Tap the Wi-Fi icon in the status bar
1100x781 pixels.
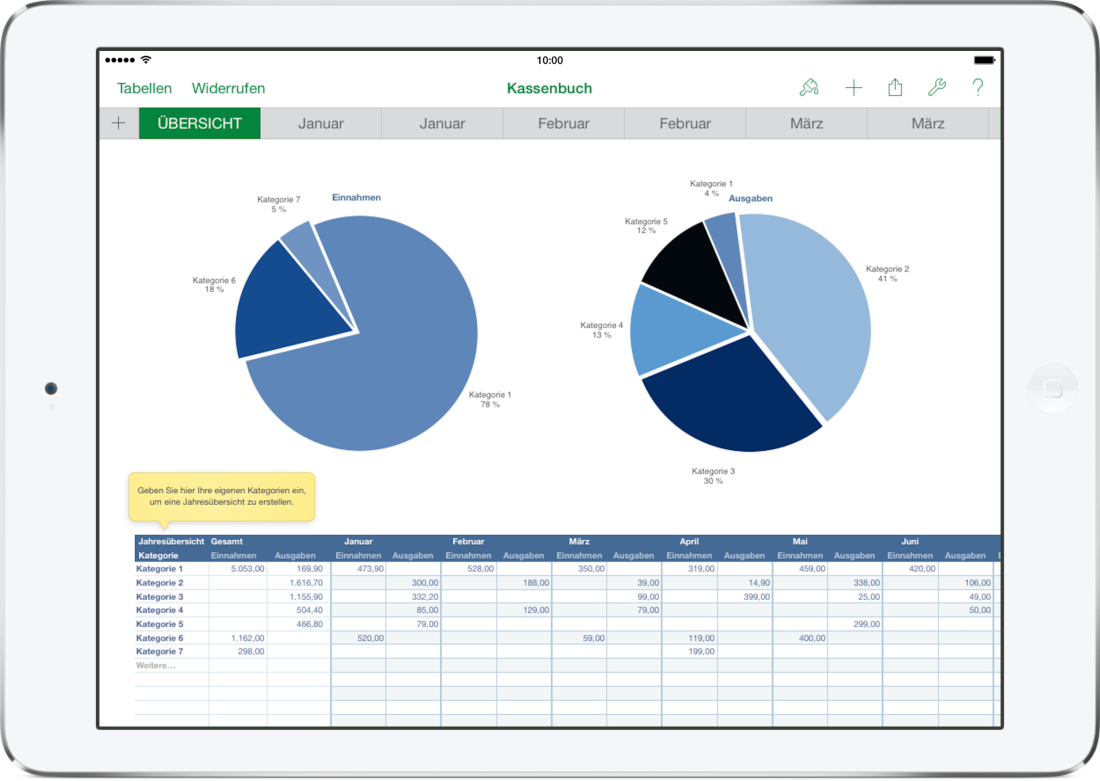(146, 60)
